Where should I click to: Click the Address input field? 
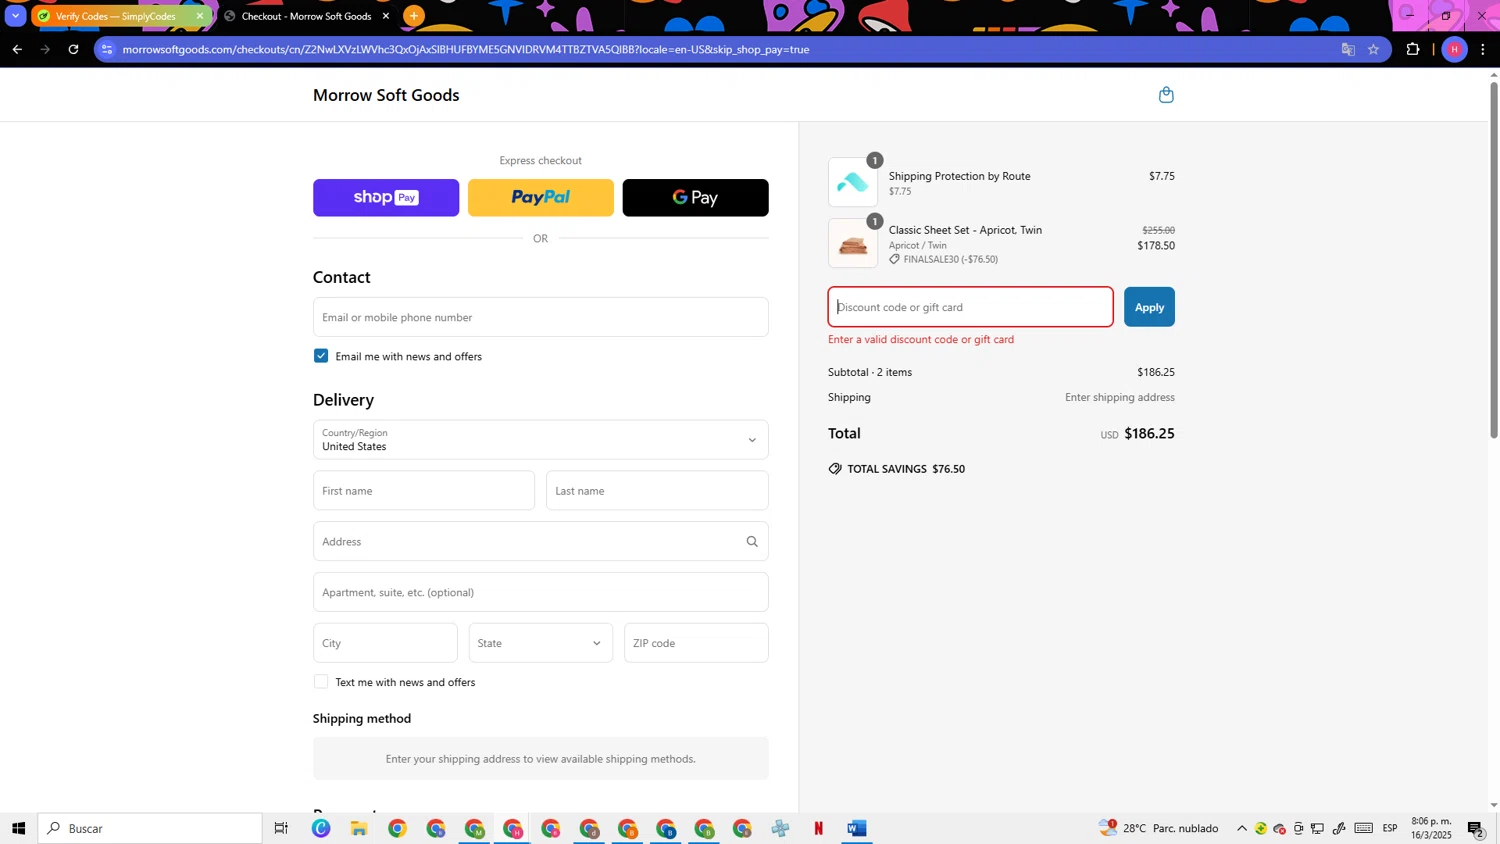(x=541, y=542)
